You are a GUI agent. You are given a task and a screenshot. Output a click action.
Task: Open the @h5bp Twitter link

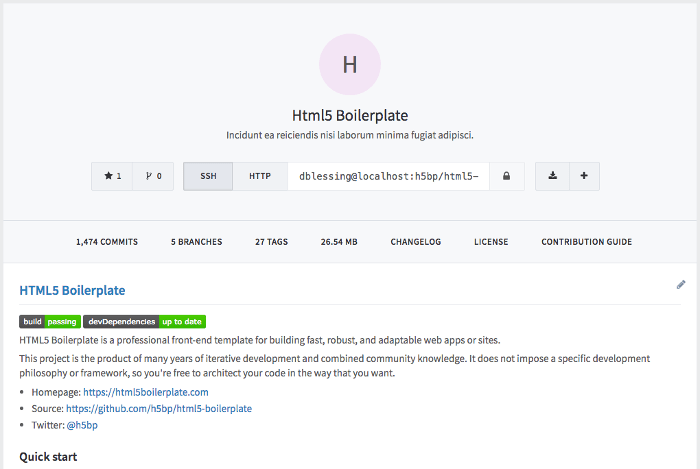(x=82, y=425)
